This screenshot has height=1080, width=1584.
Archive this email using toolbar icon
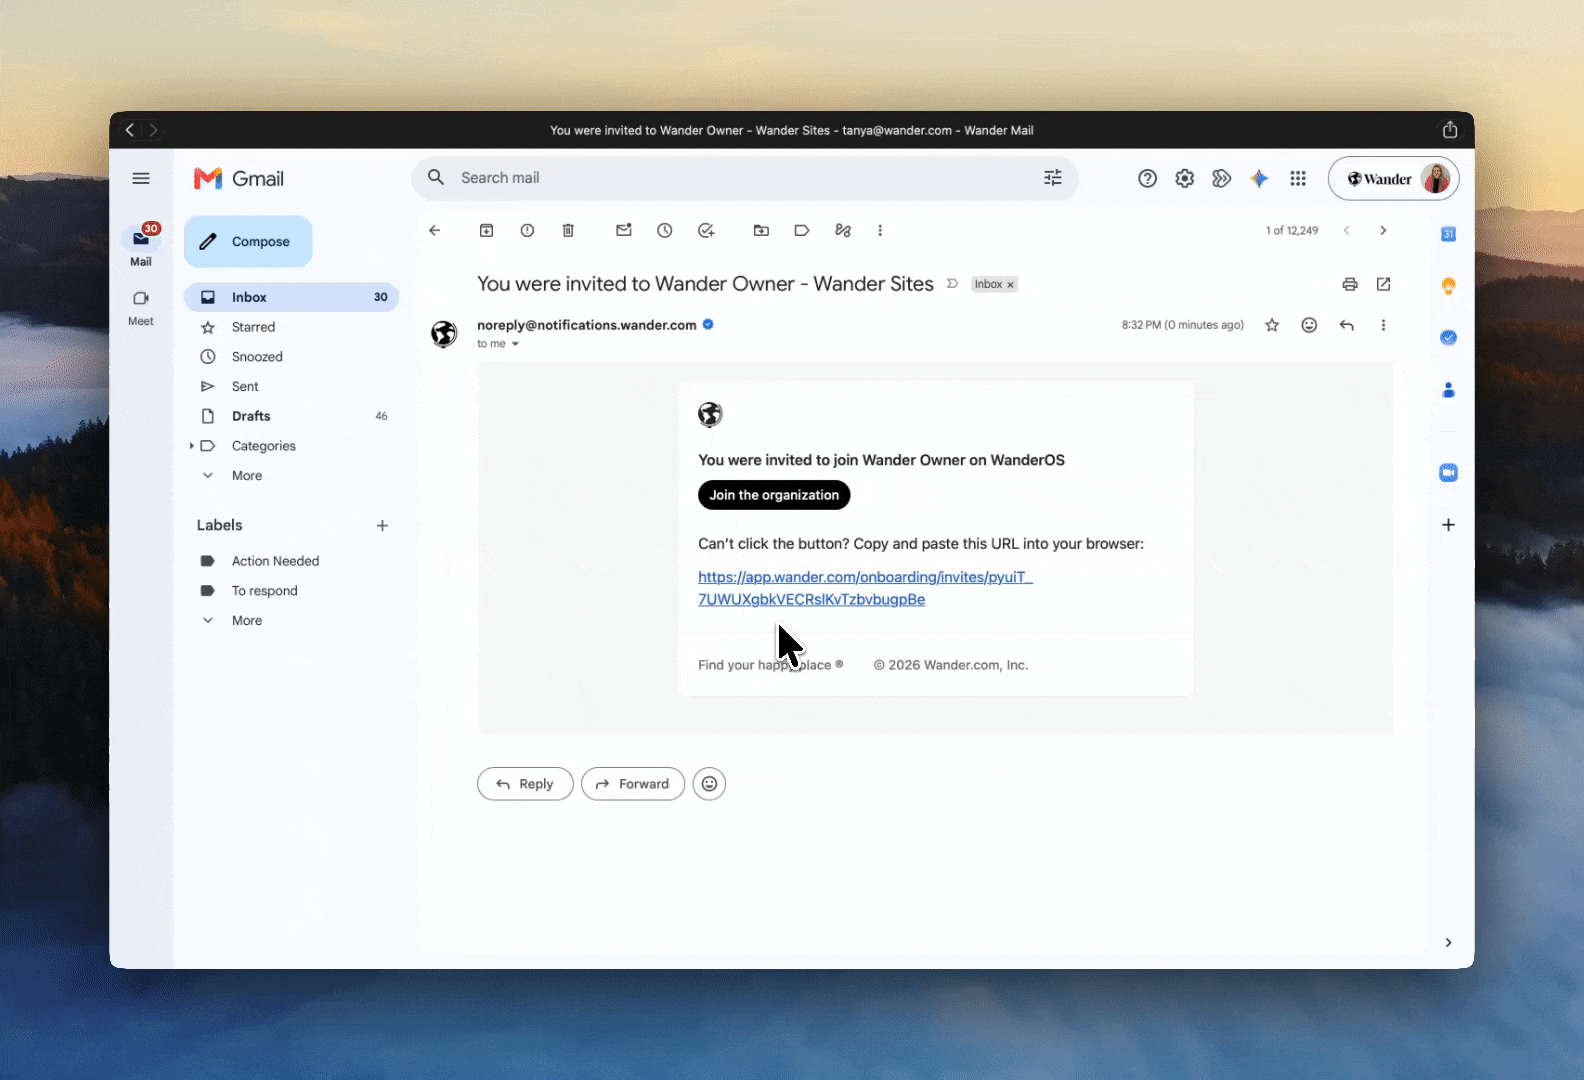point(486,230)
